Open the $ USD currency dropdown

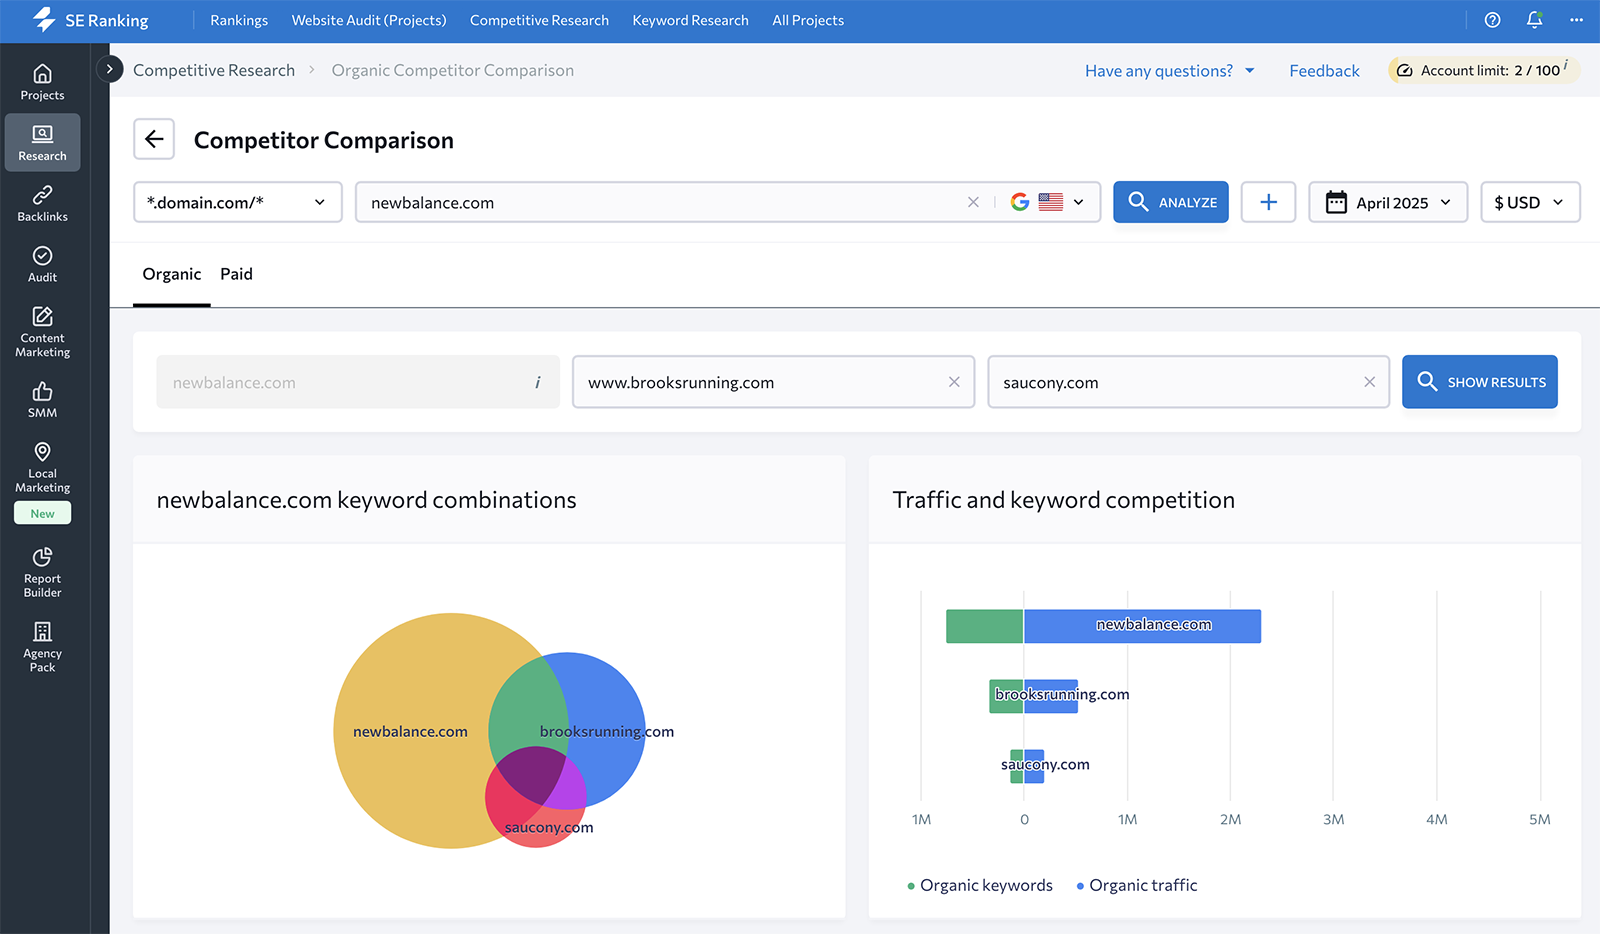1530,202
